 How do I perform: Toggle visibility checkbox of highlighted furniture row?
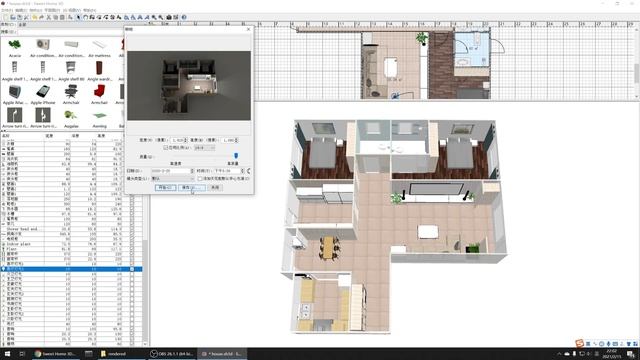tap(132, 269)
